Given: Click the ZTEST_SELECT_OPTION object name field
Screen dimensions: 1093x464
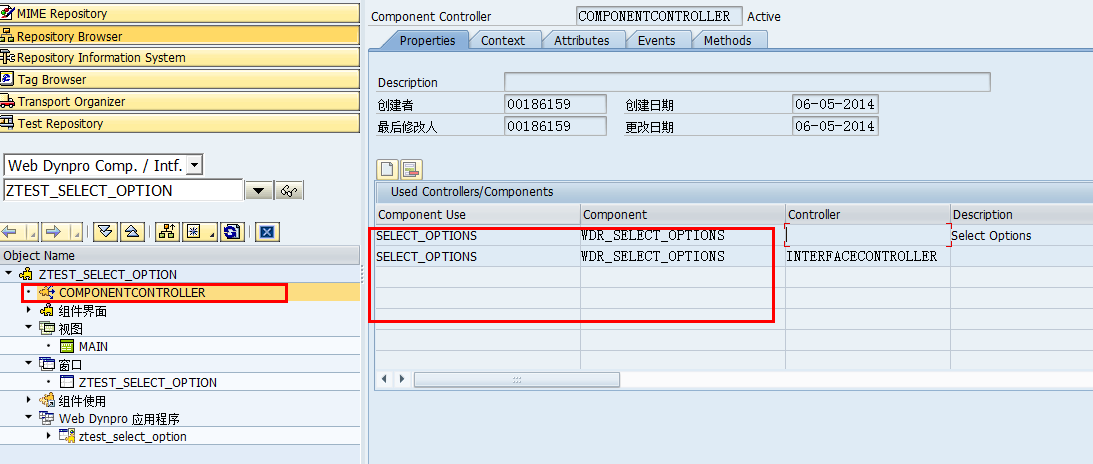Looking at the screenshot, I should click(123, 190).
